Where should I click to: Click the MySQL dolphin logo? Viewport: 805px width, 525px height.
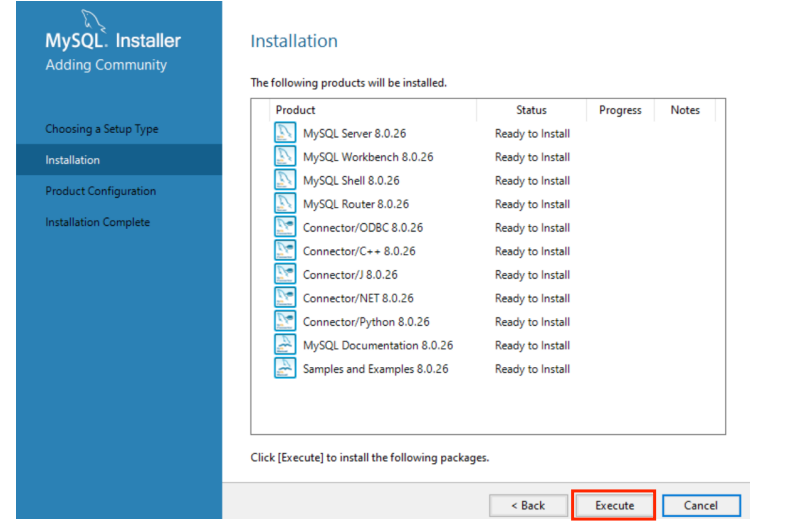93,21
